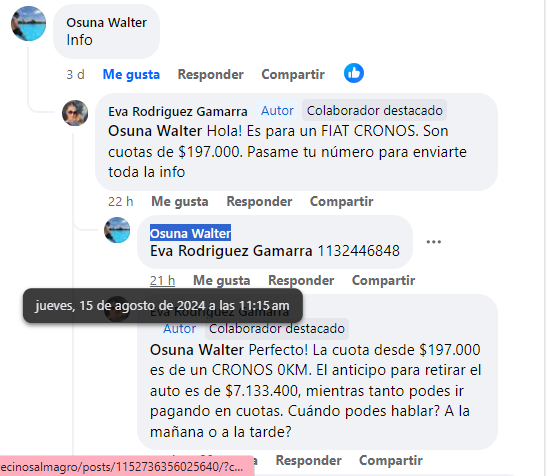This screenshot has height=476, width=546.
Task: Open Osuna Walter's avatar beside the phone number reply
Action: point(117,230)
